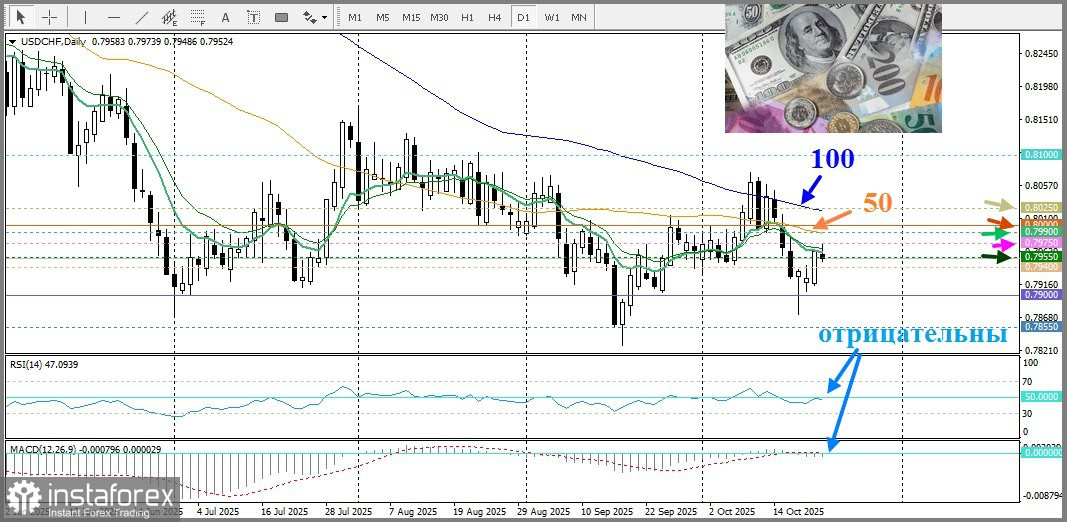Click the H4 timeframe button
Image resolution: width=1067 pixels, height=522 pixels.
(x=494, y=17)
